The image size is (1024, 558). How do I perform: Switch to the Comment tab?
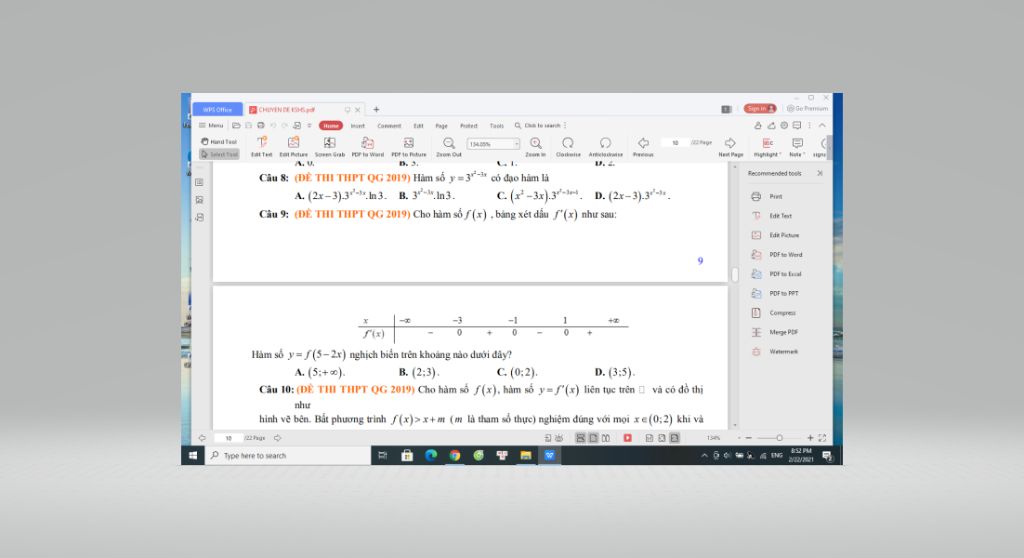click(389, 125)
